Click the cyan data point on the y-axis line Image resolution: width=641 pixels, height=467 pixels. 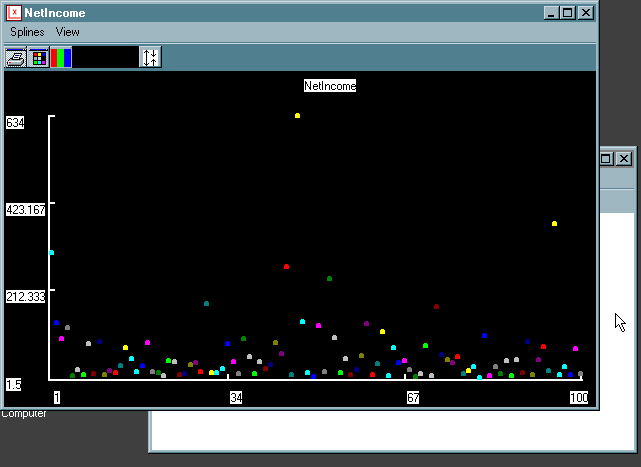point(52,253)
